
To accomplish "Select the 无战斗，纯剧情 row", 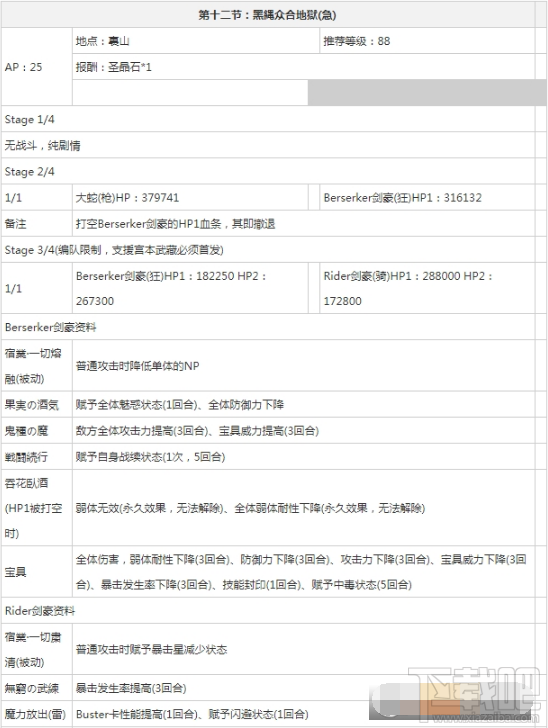I will (x=267, y=145).
